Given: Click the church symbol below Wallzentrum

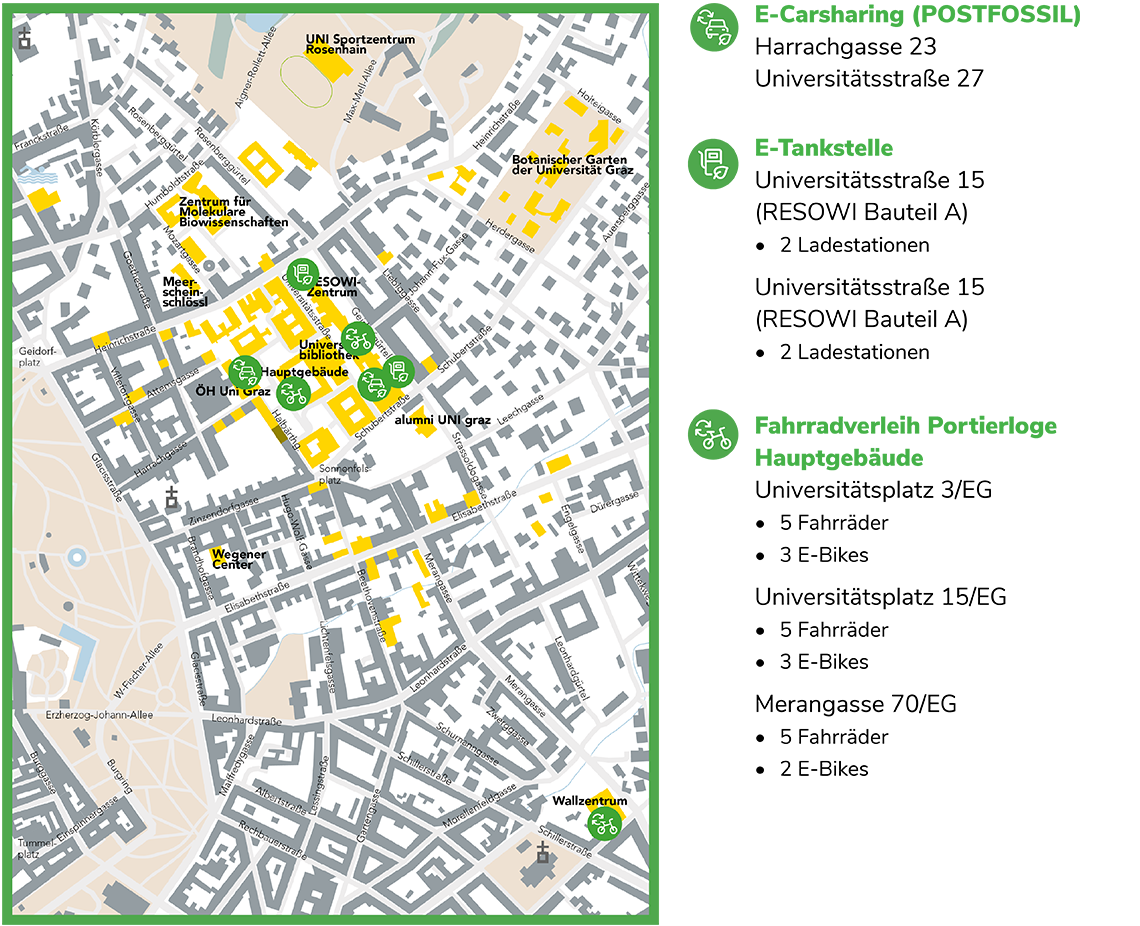Looking at the screenshot, I should click(542, 852).
